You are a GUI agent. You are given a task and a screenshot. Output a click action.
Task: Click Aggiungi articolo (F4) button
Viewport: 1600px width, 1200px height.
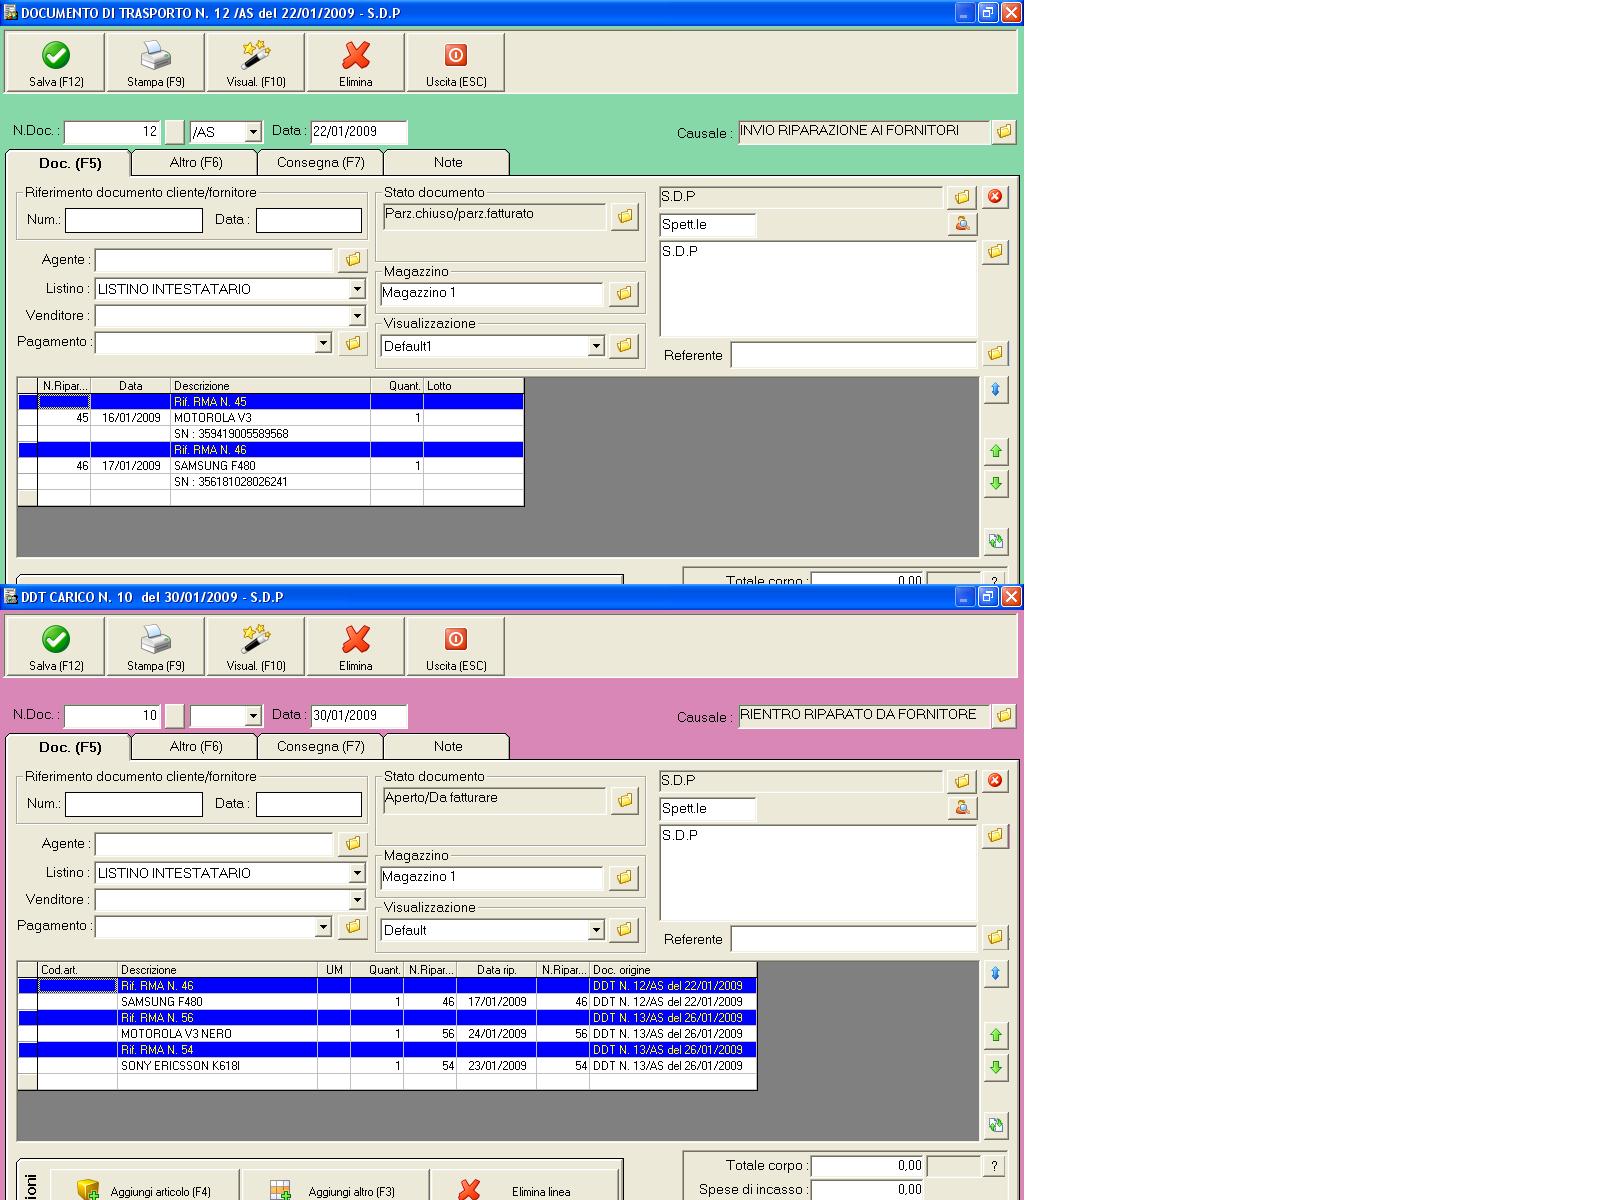[x=145, y=1186]
